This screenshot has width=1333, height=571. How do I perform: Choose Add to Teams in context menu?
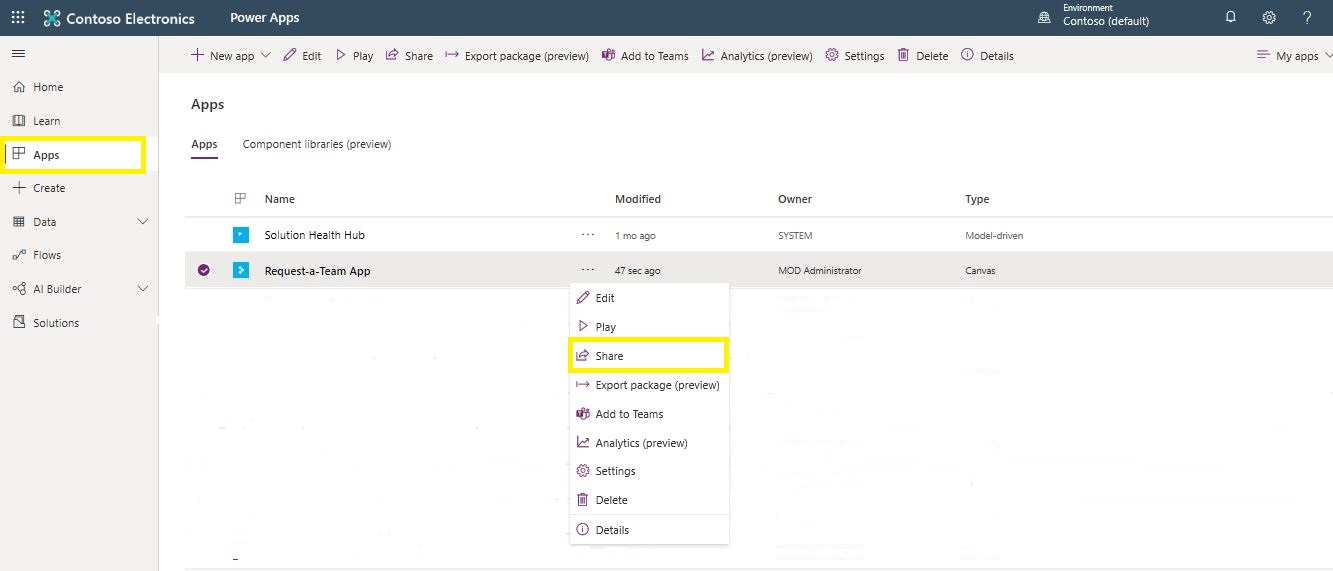point(649,414)
